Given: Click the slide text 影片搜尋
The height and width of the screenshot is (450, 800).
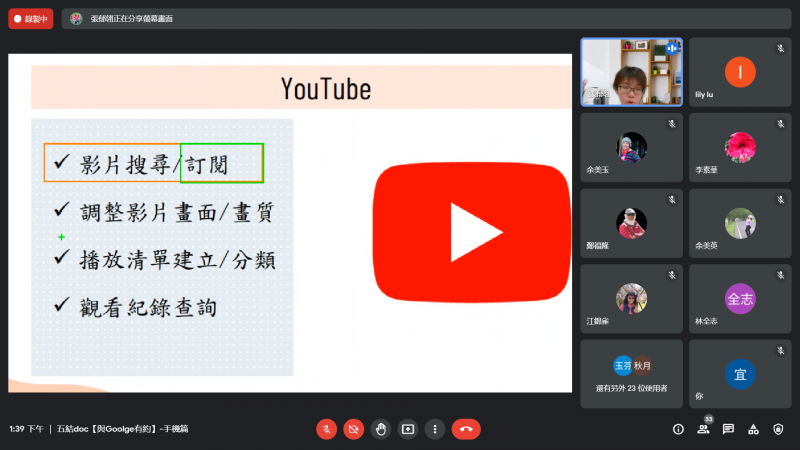Looking at the screenshot, I should (125, 165).
